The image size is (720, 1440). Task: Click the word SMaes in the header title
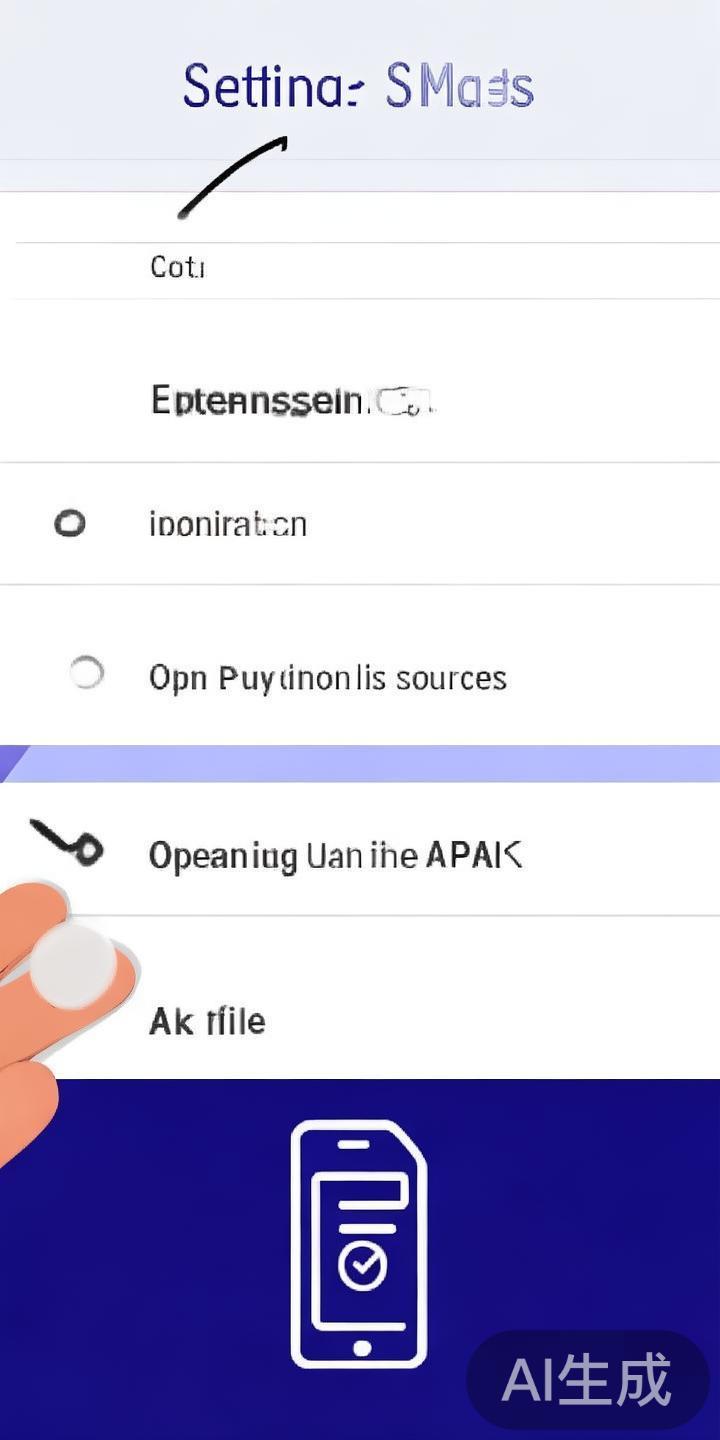[x=459, y=88]
